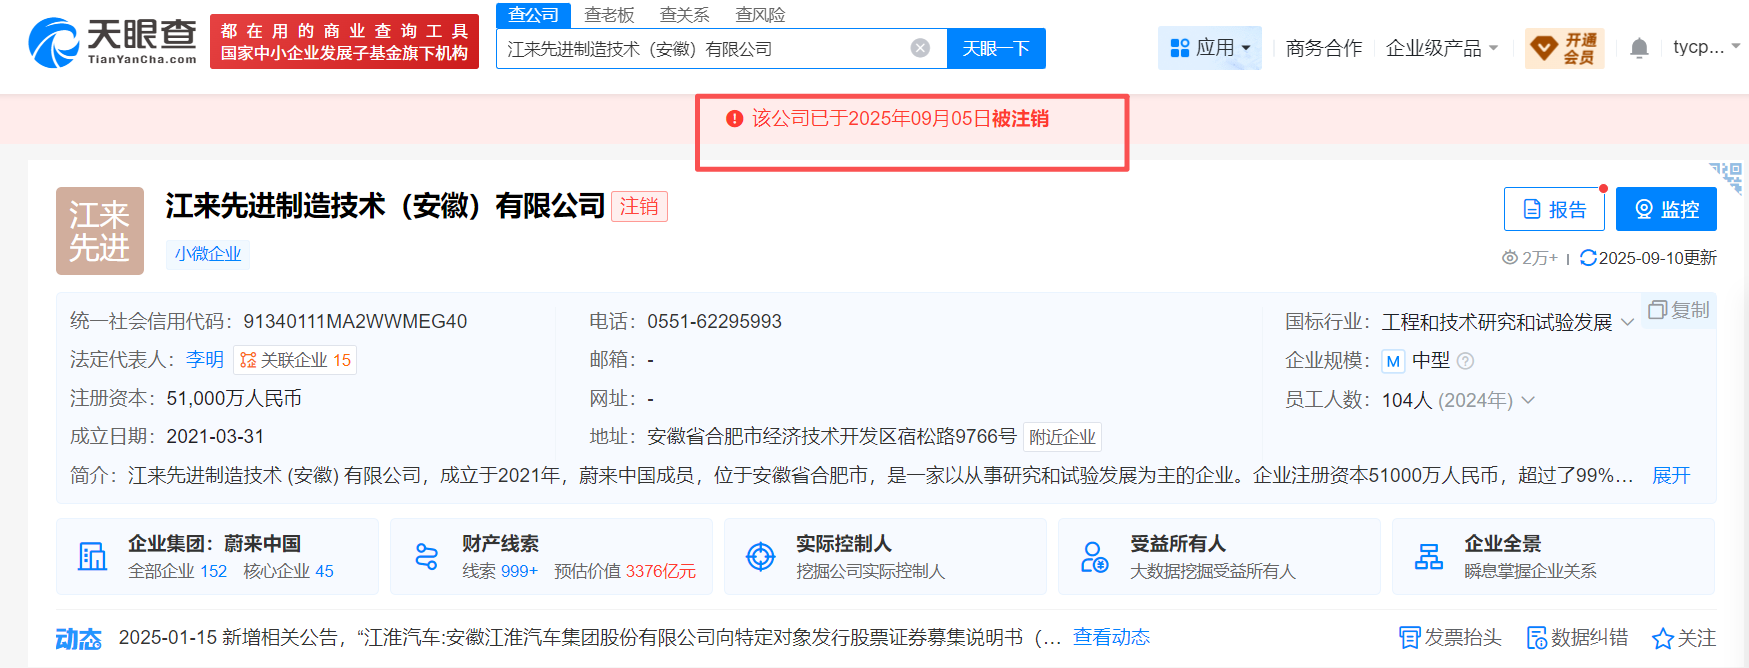Click the 关联企业 15 tag
1749x668 pixels.
pos(295,360)
